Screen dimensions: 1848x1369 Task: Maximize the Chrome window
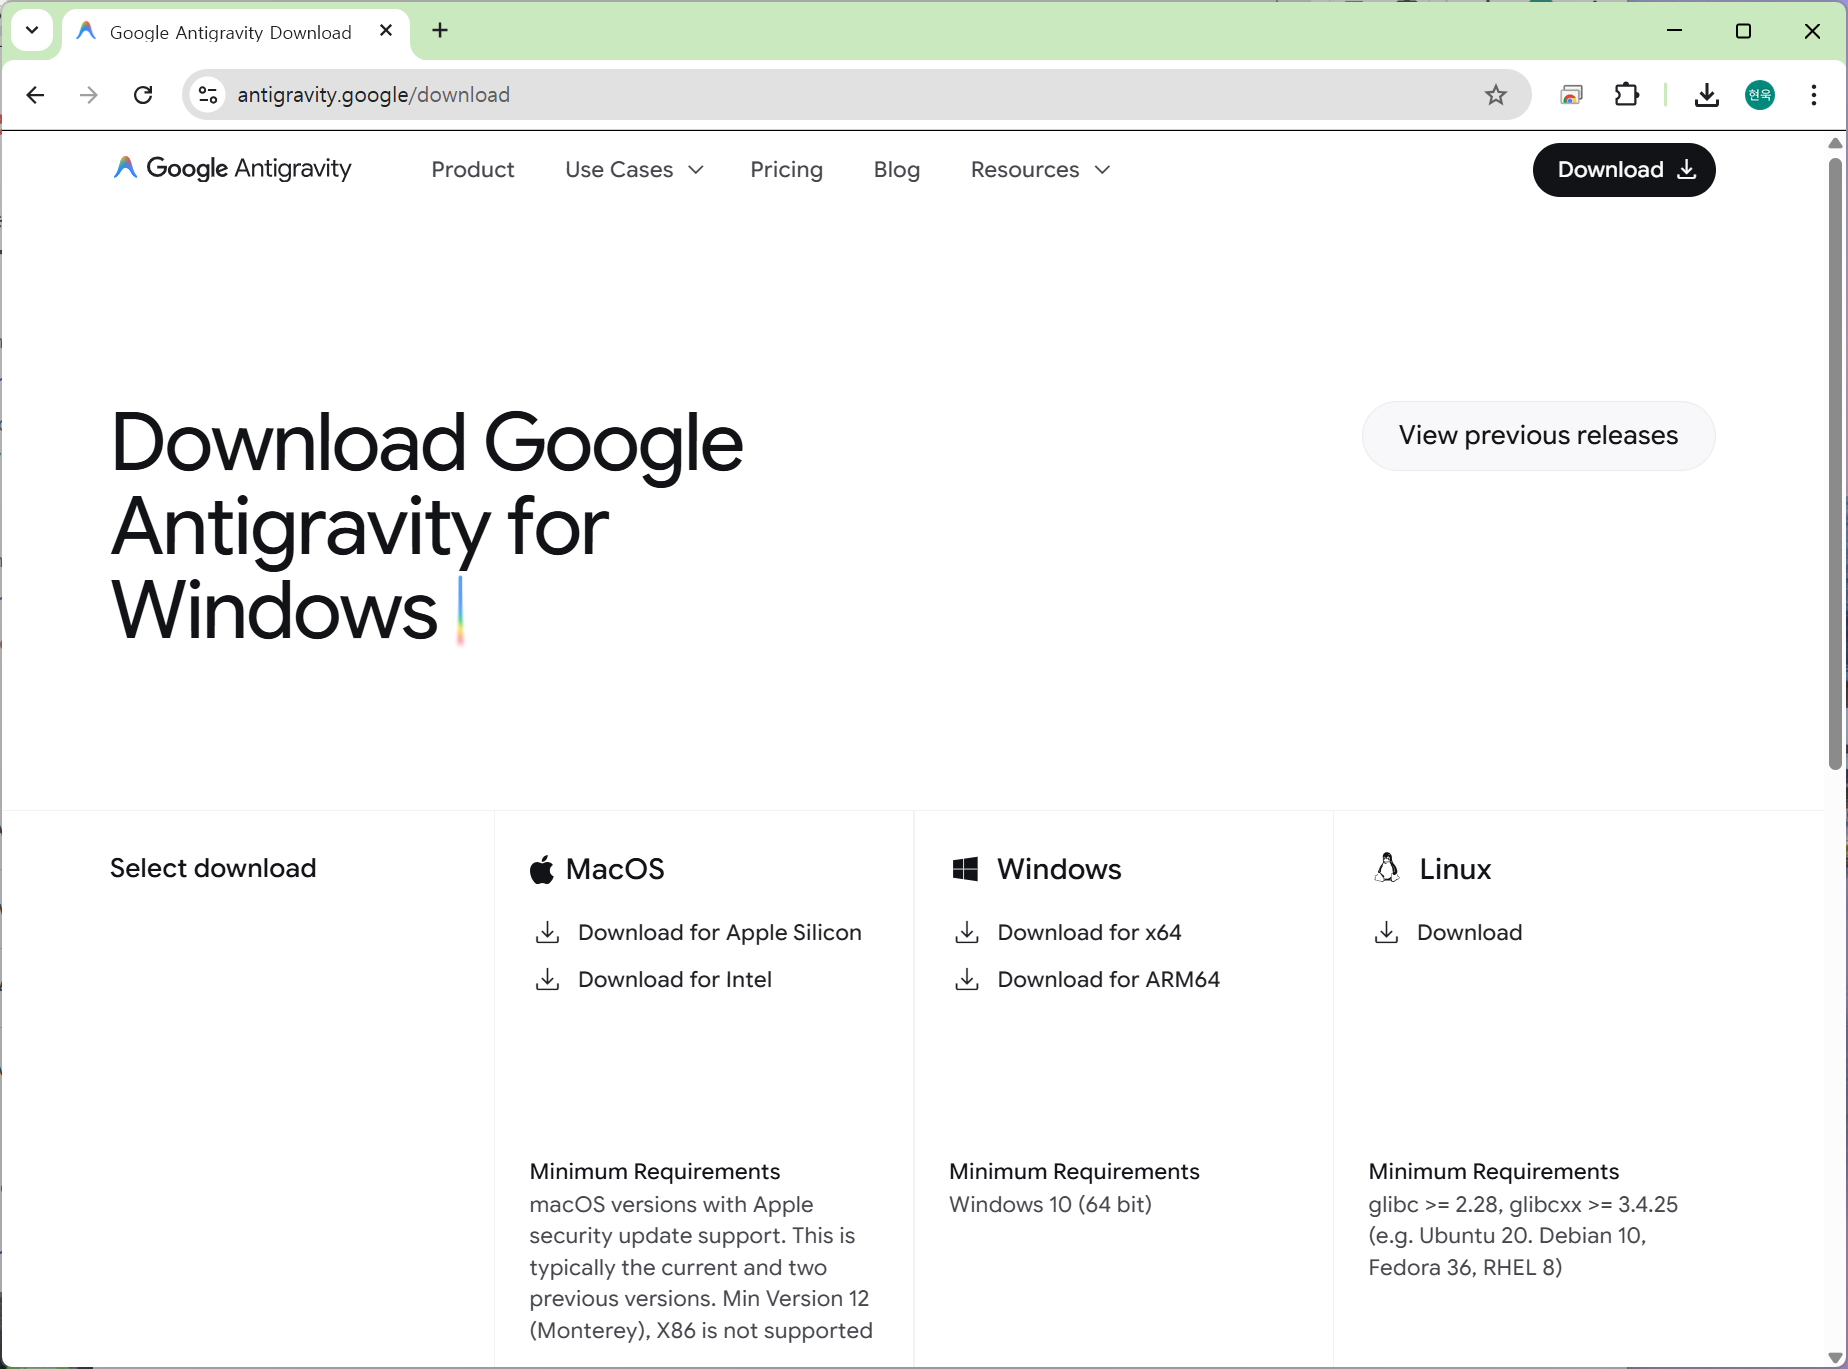pos(1743,31)
